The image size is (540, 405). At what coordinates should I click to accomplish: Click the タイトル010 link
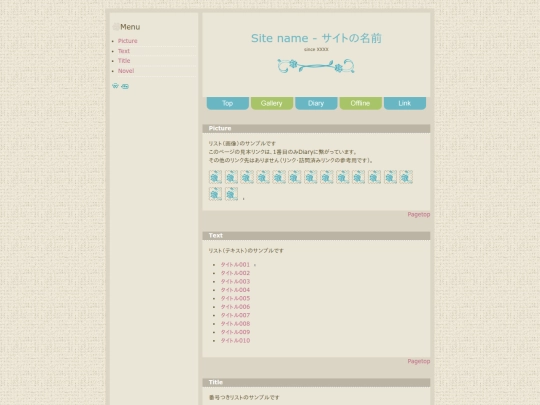pos(235,341)
